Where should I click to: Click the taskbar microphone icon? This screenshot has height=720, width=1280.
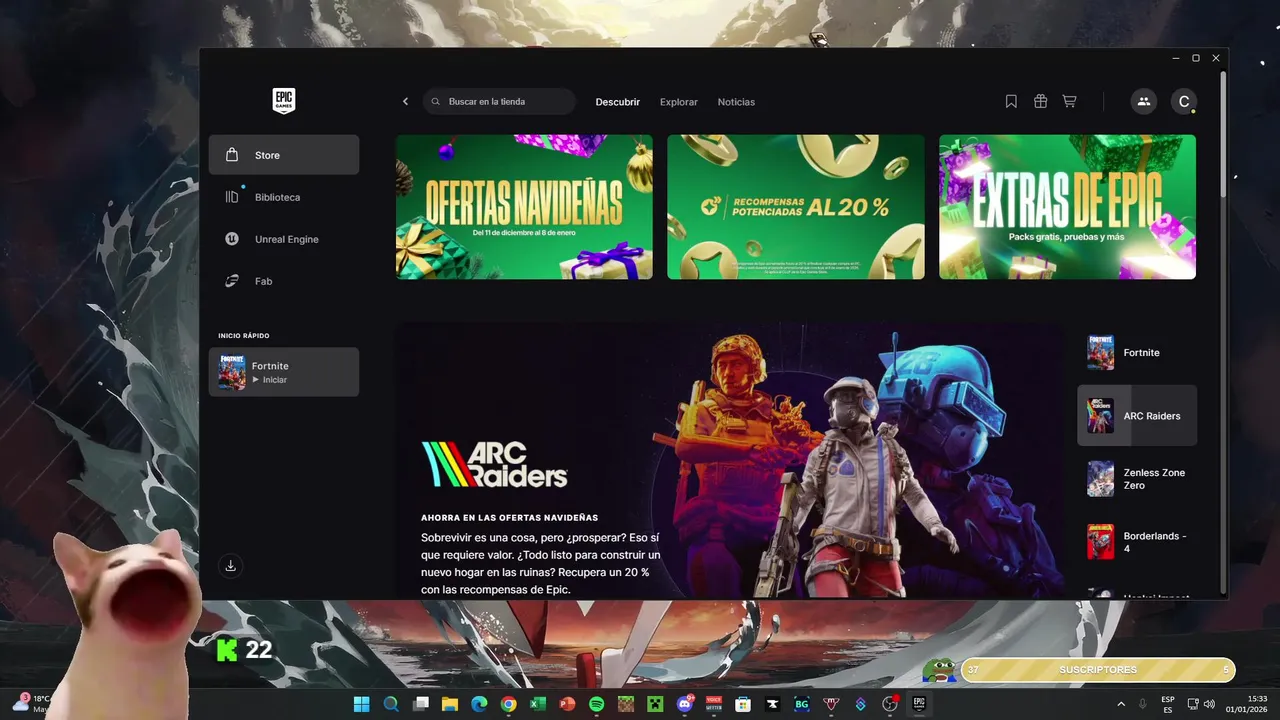(1143, 704)
